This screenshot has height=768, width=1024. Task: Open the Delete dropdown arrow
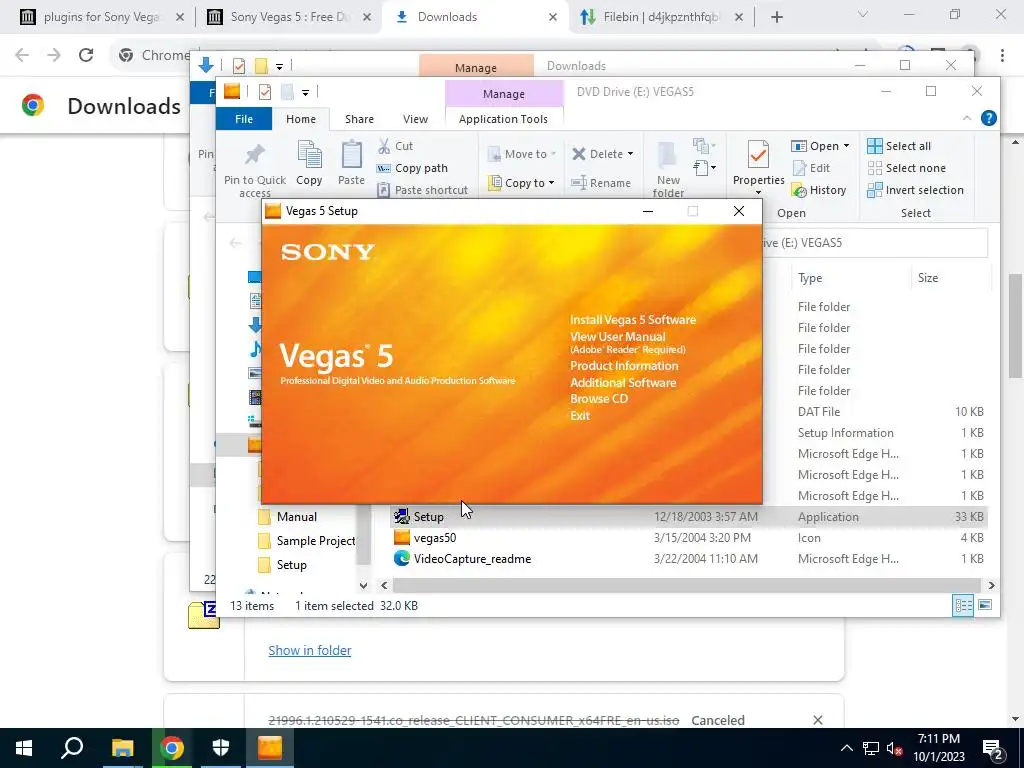(630, 154)
